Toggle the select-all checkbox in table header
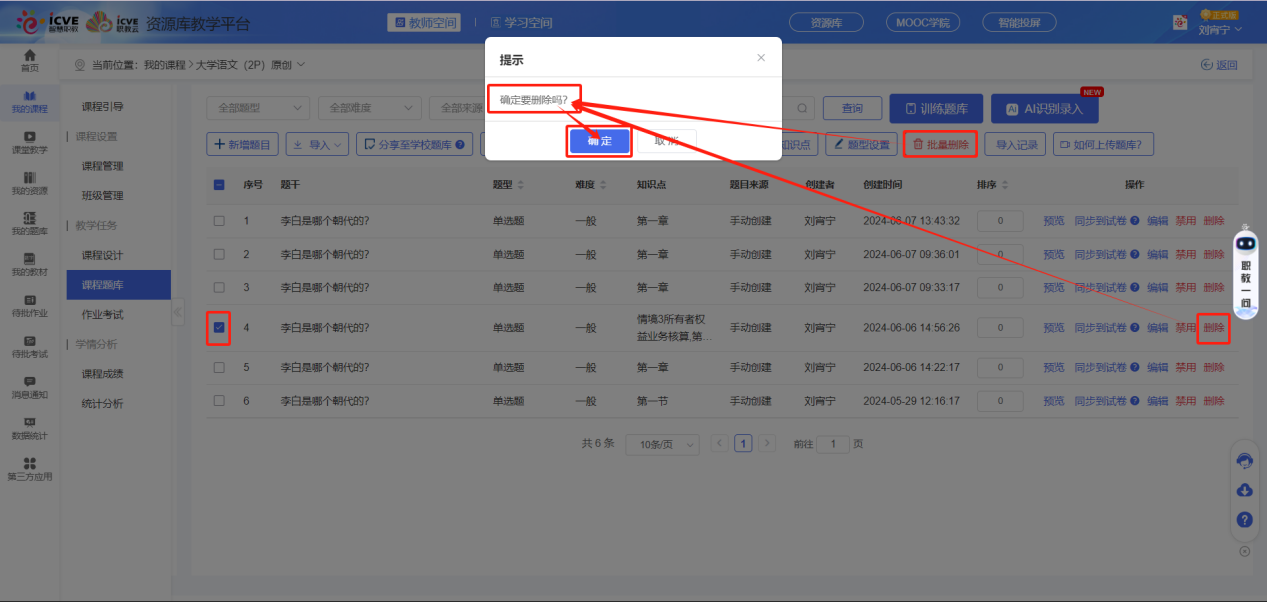 click(219, 185)
